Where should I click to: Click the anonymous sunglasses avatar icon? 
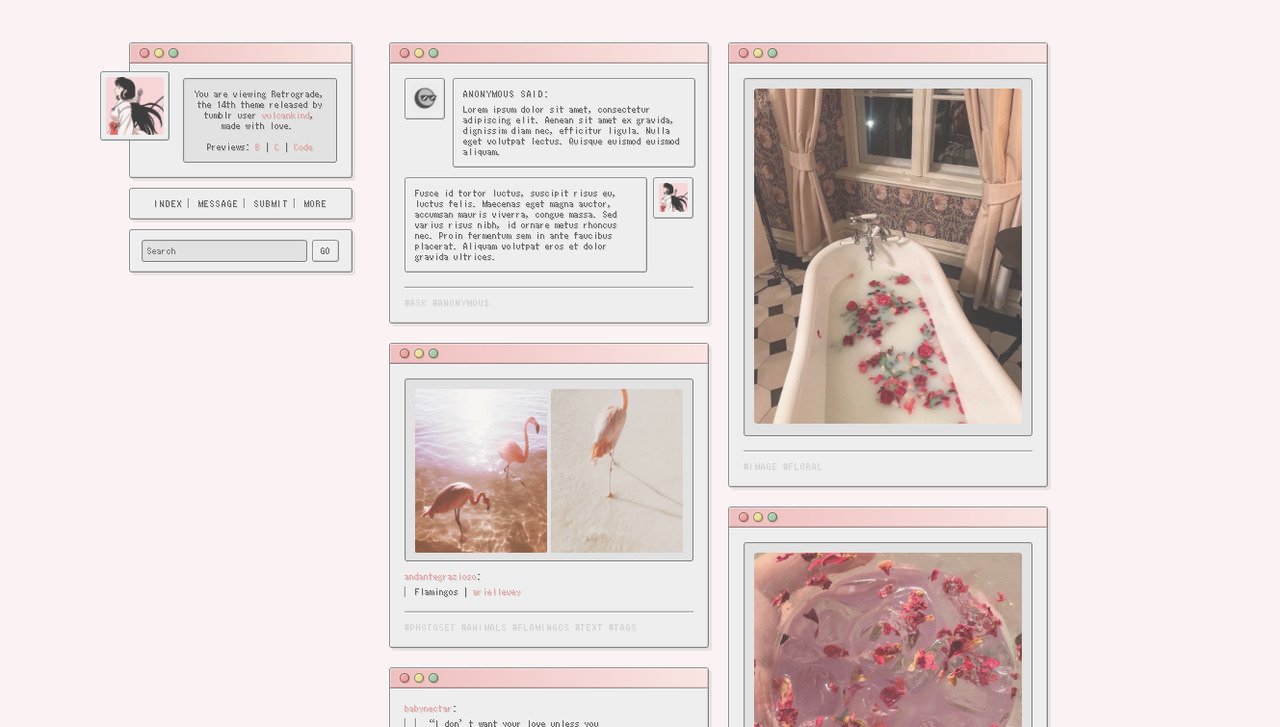425,98
